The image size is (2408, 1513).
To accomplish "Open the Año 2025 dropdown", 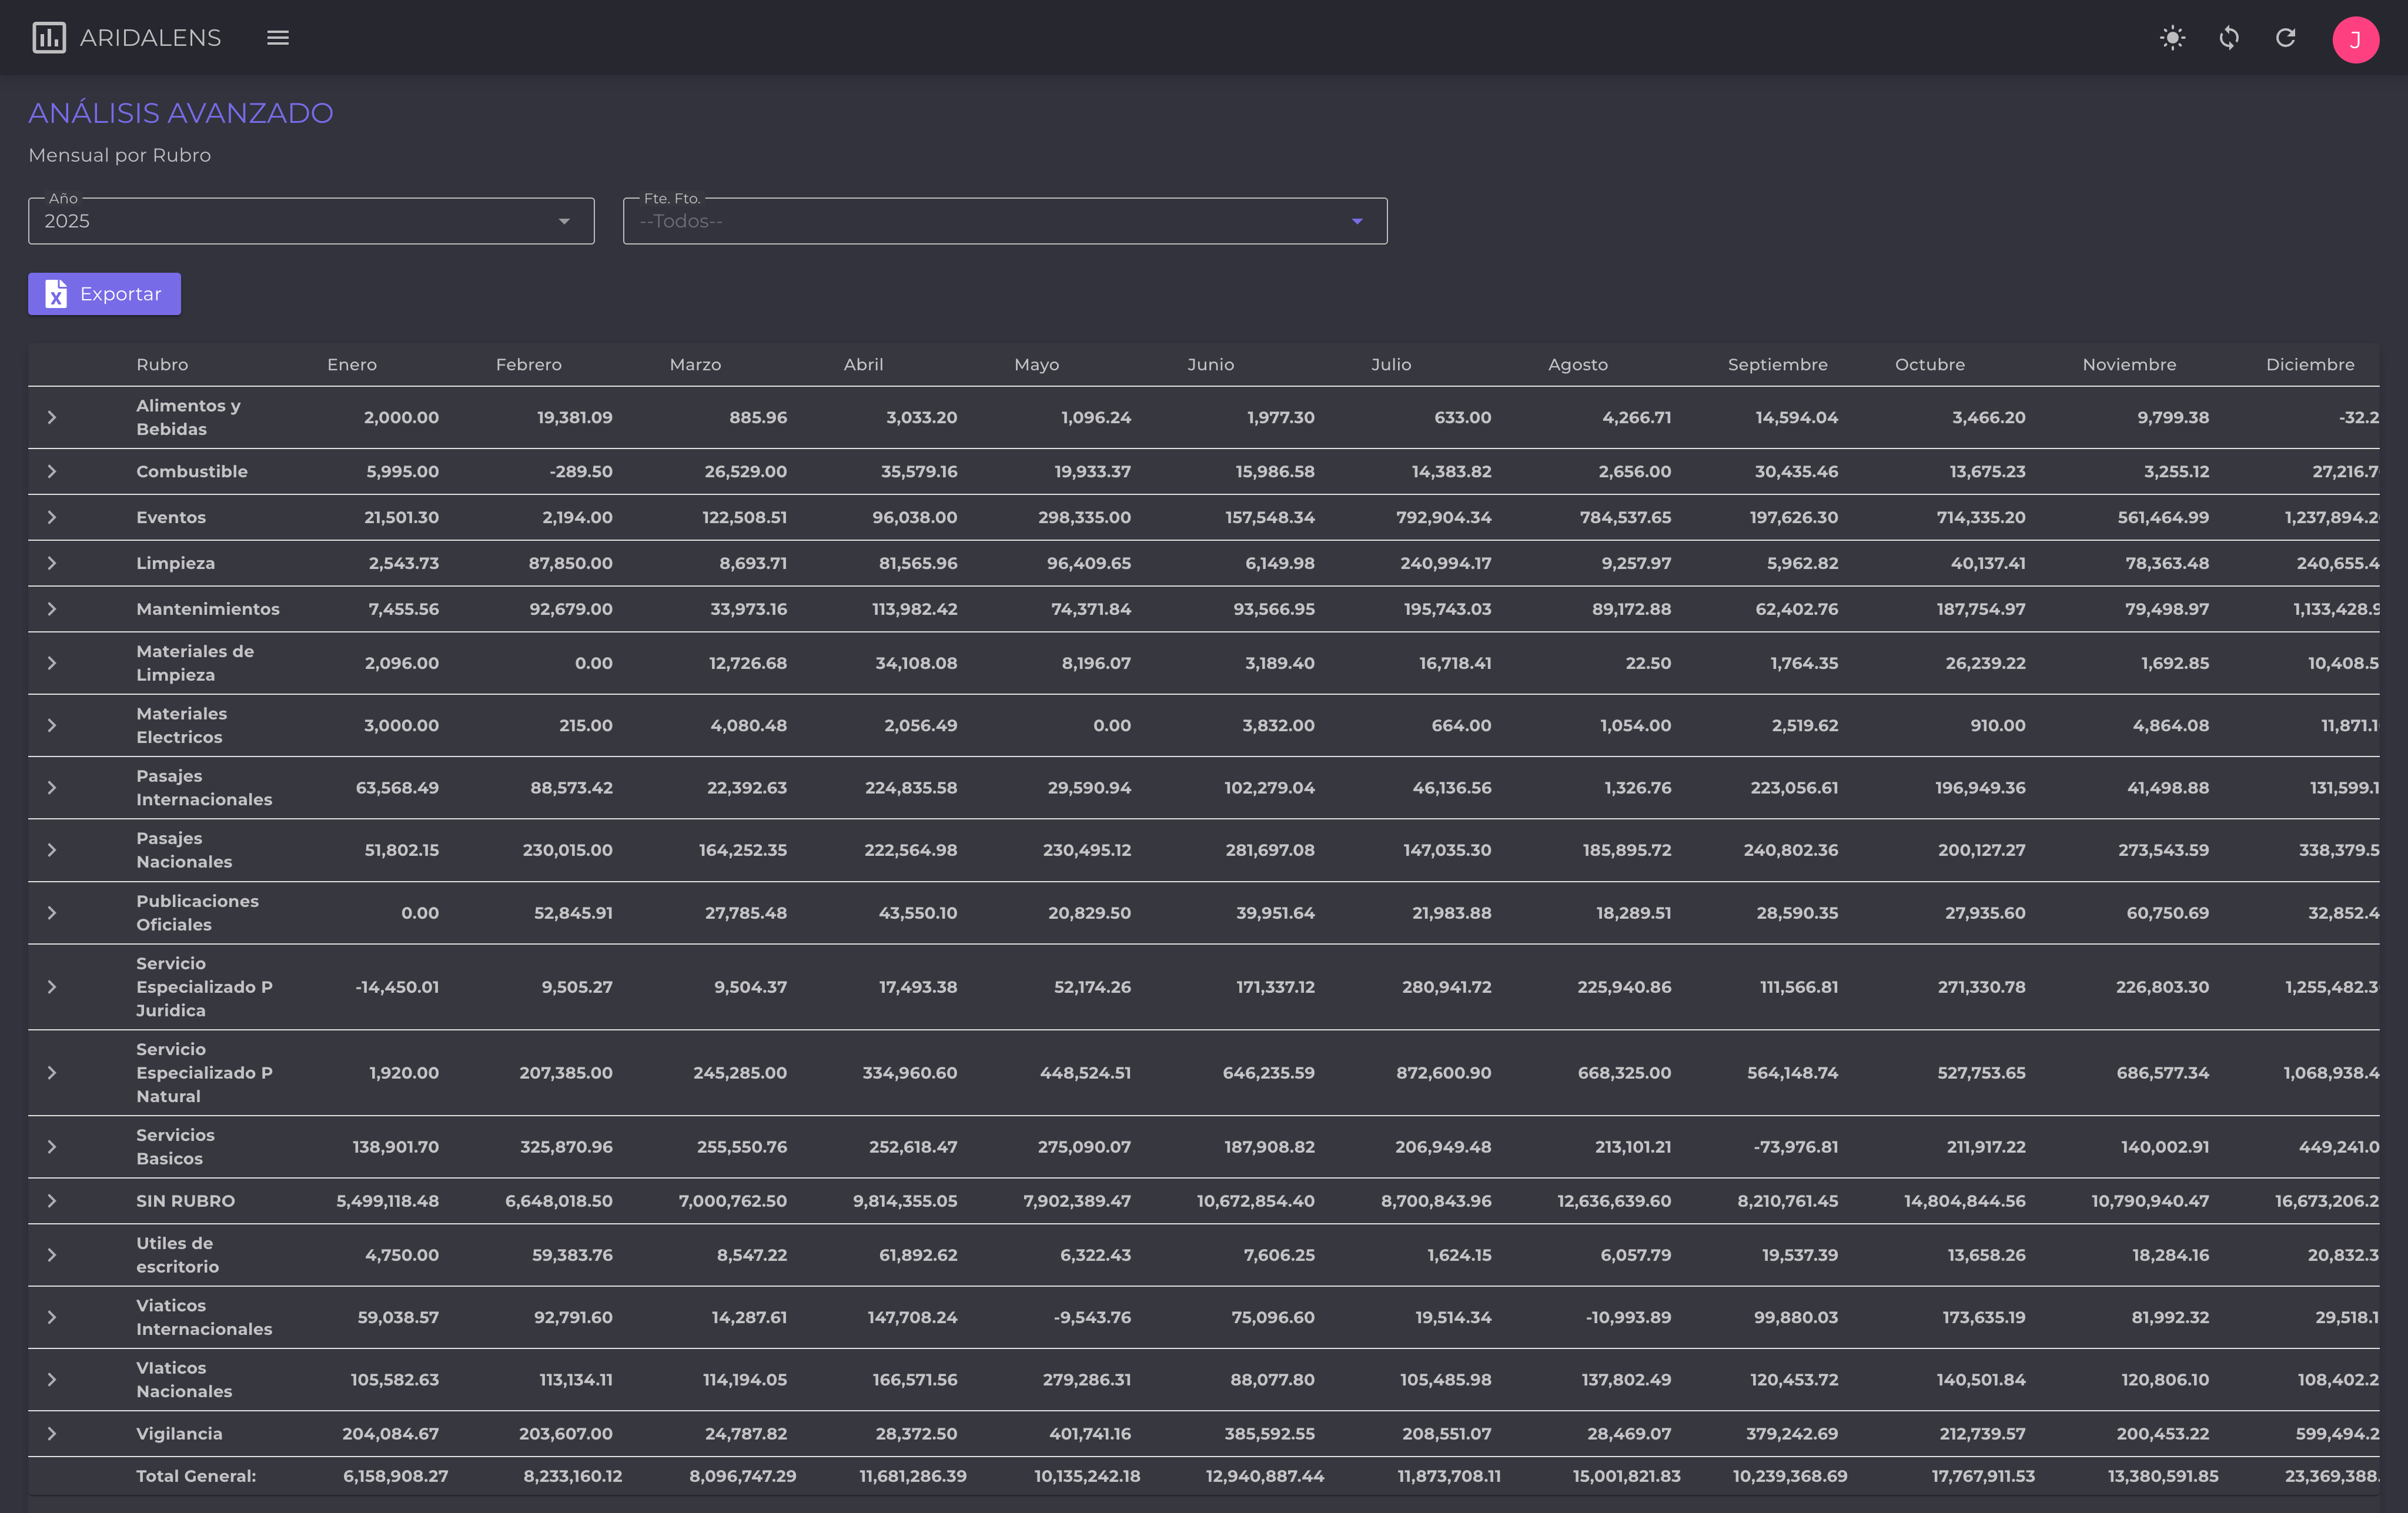I will 311,221.
